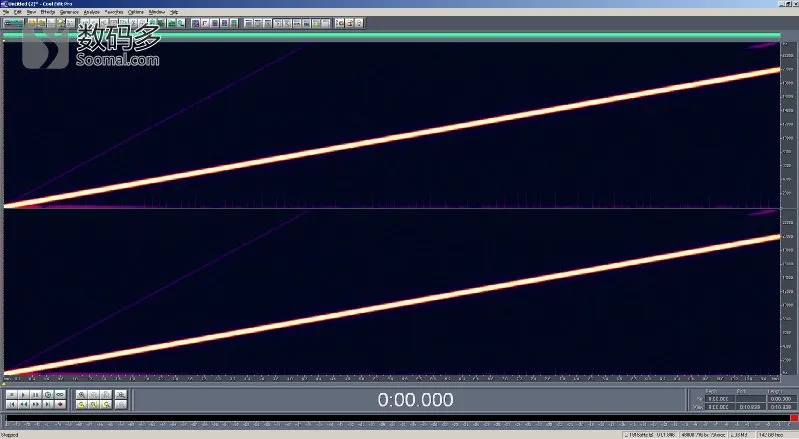
Task: Start playback with the Play button
Action: 23,395
